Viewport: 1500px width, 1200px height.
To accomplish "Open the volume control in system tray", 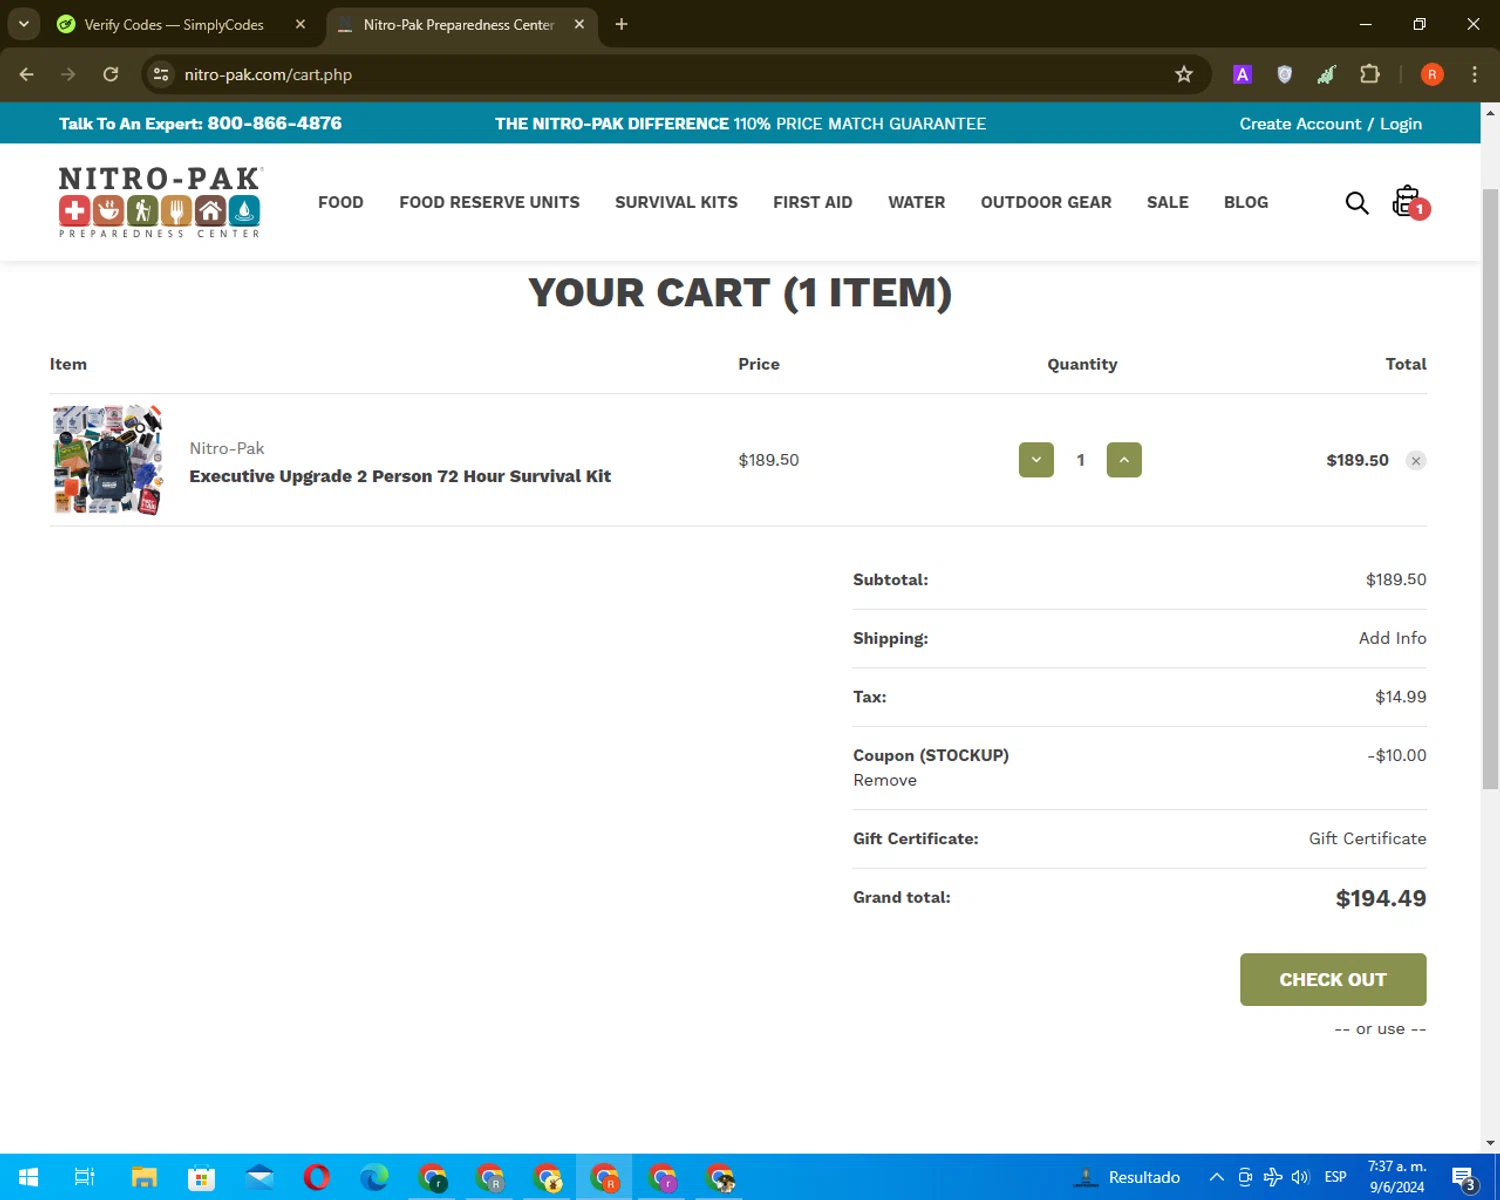I will pyautogui.click(x=1301, y=1177).
